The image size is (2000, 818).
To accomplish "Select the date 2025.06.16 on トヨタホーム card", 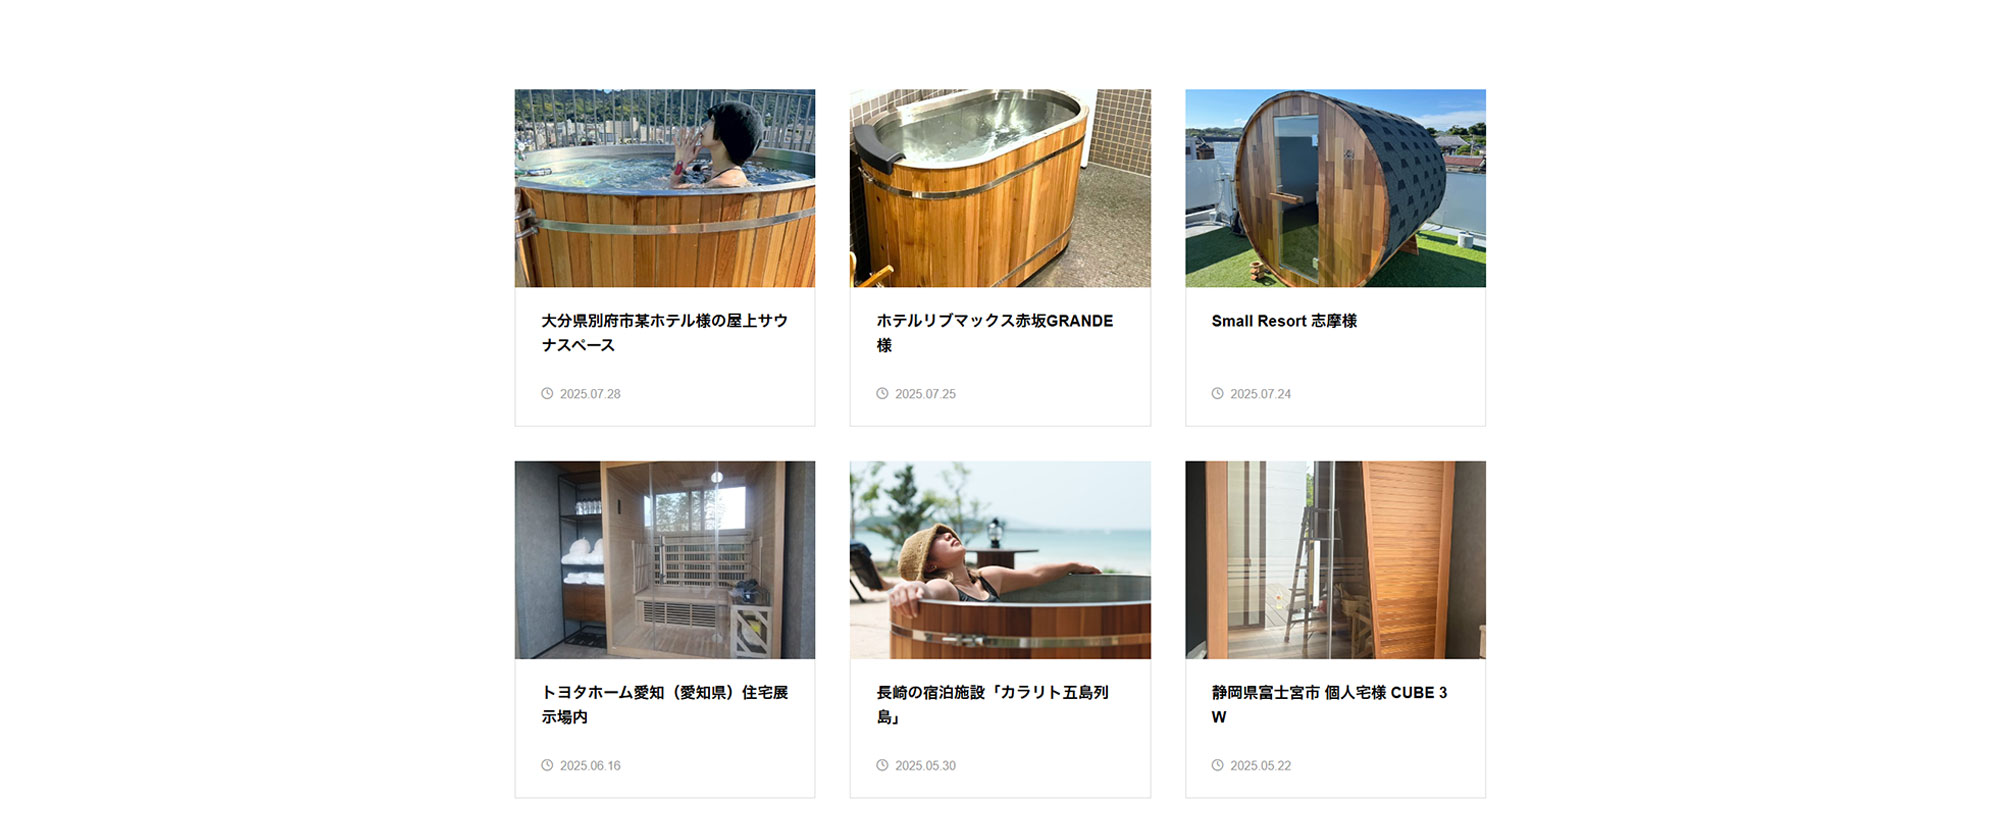I will click(590, 765).
